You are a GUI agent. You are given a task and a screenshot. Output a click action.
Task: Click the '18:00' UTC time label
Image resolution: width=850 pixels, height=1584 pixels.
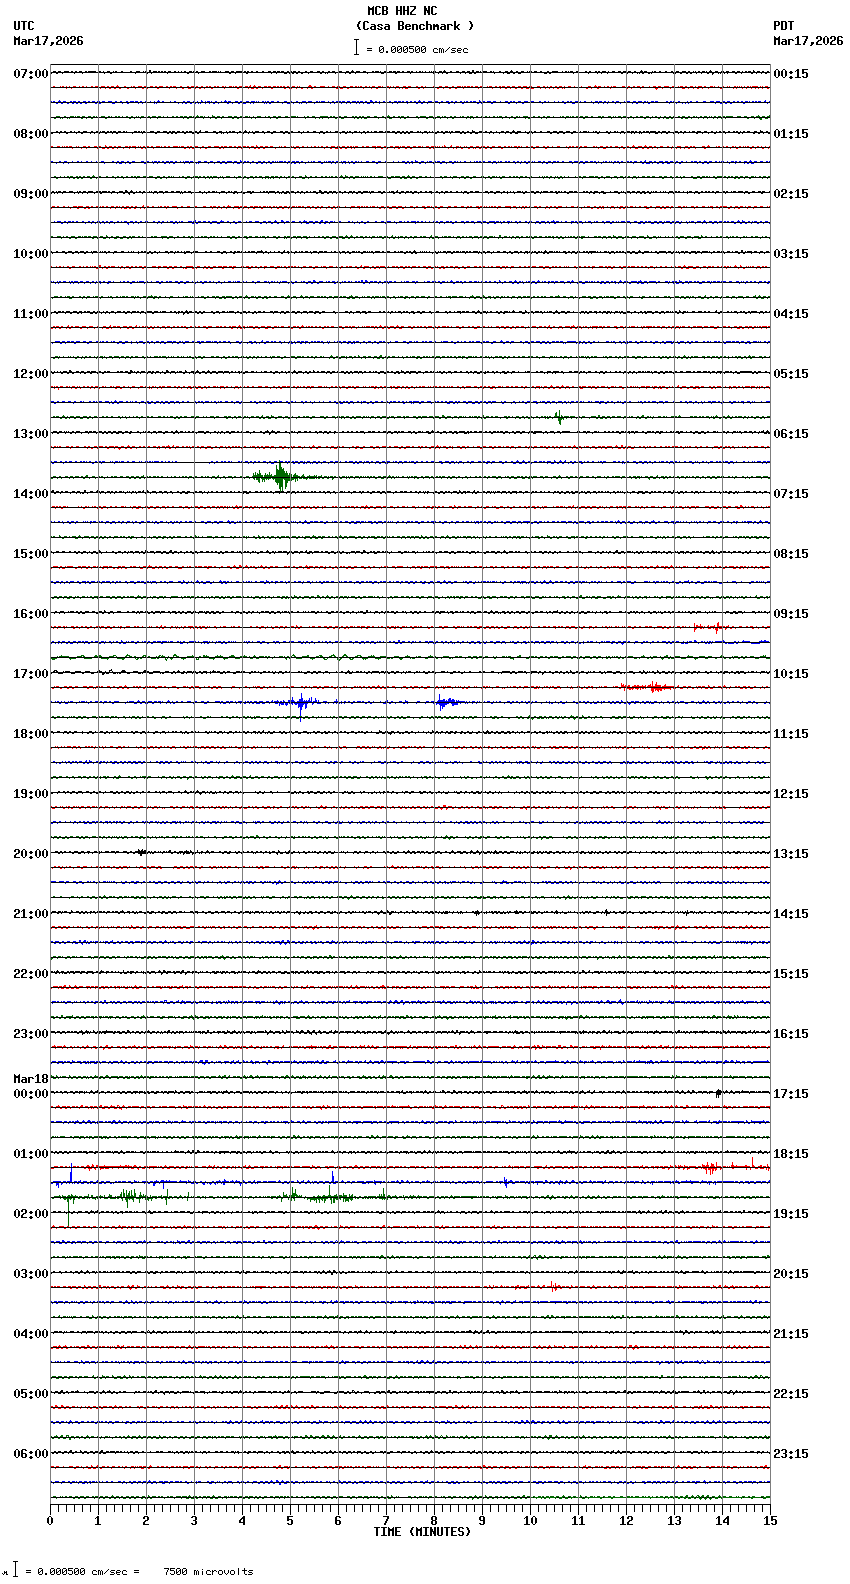pos(31,734)
